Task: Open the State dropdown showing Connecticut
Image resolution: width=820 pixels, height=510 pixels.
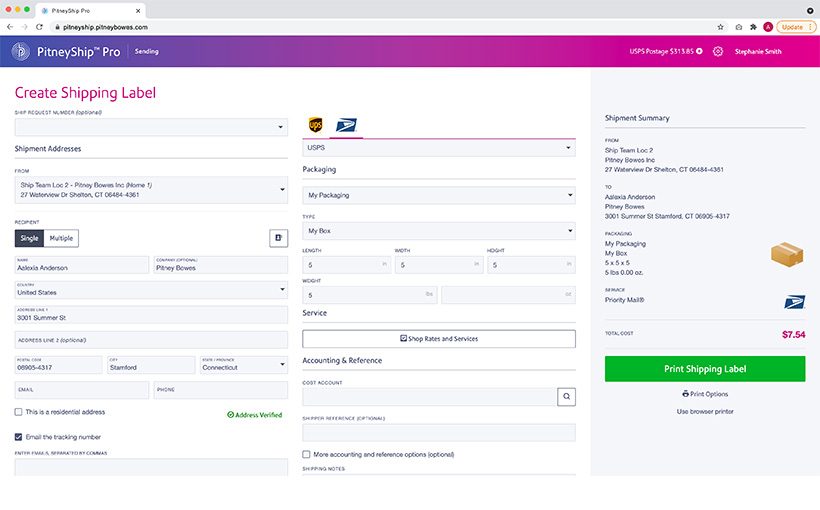Action: tap(244, 365)
